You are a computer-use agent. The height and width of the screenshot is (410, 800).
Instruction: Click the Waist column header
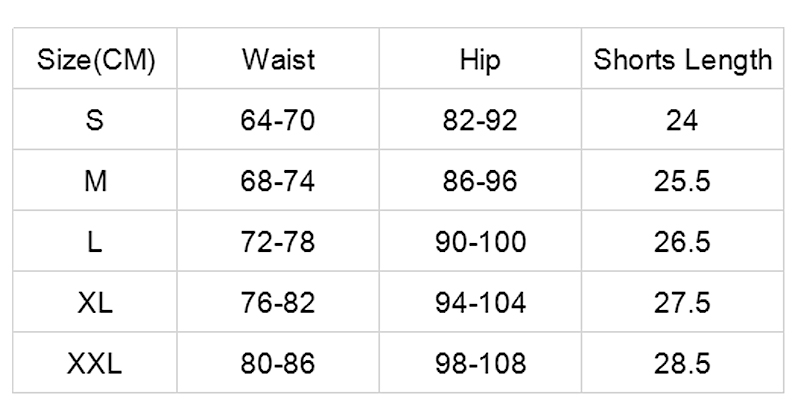click(x=278, y=60)
